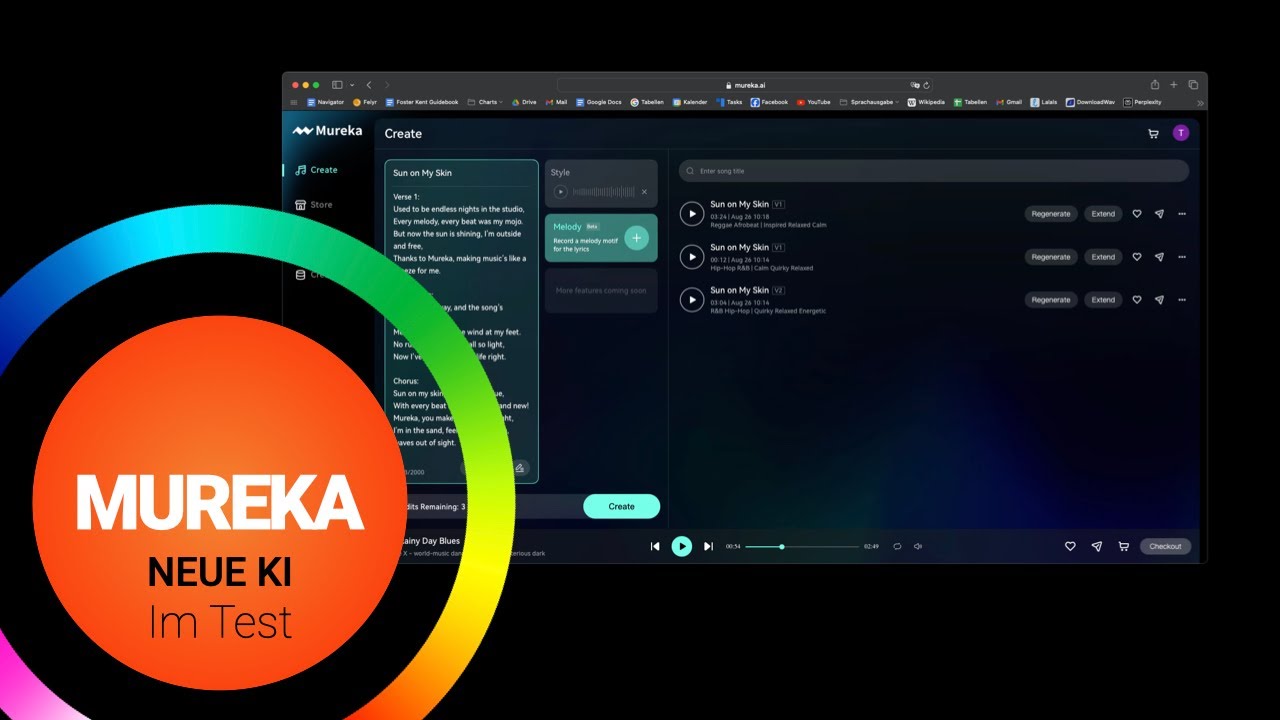Open the Google Docs bookmark
This screenshot has height=720, width=1280.
coord(599,102)
